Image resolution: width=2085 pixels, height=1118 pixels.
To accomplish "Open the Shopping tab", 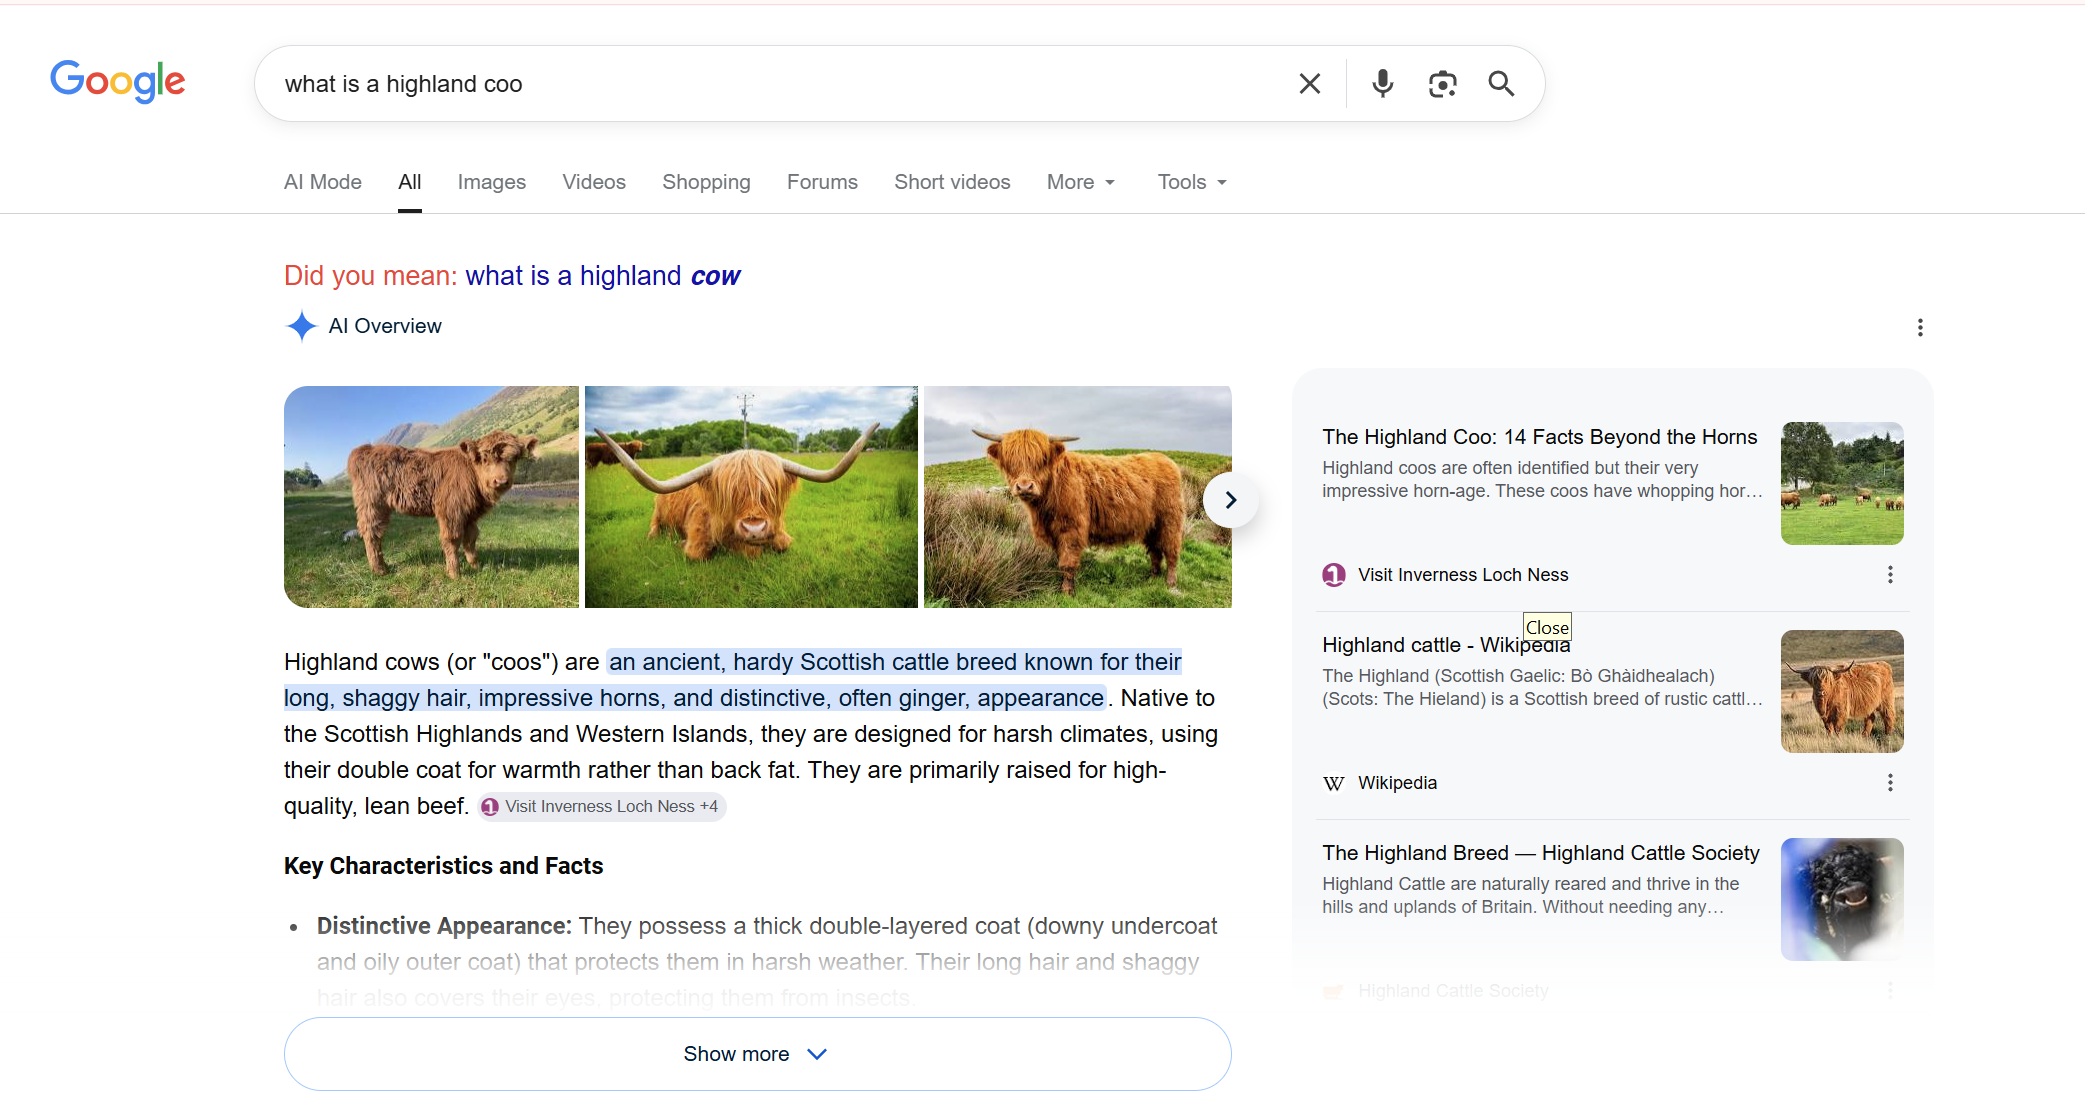I will [x=706, y=182].
